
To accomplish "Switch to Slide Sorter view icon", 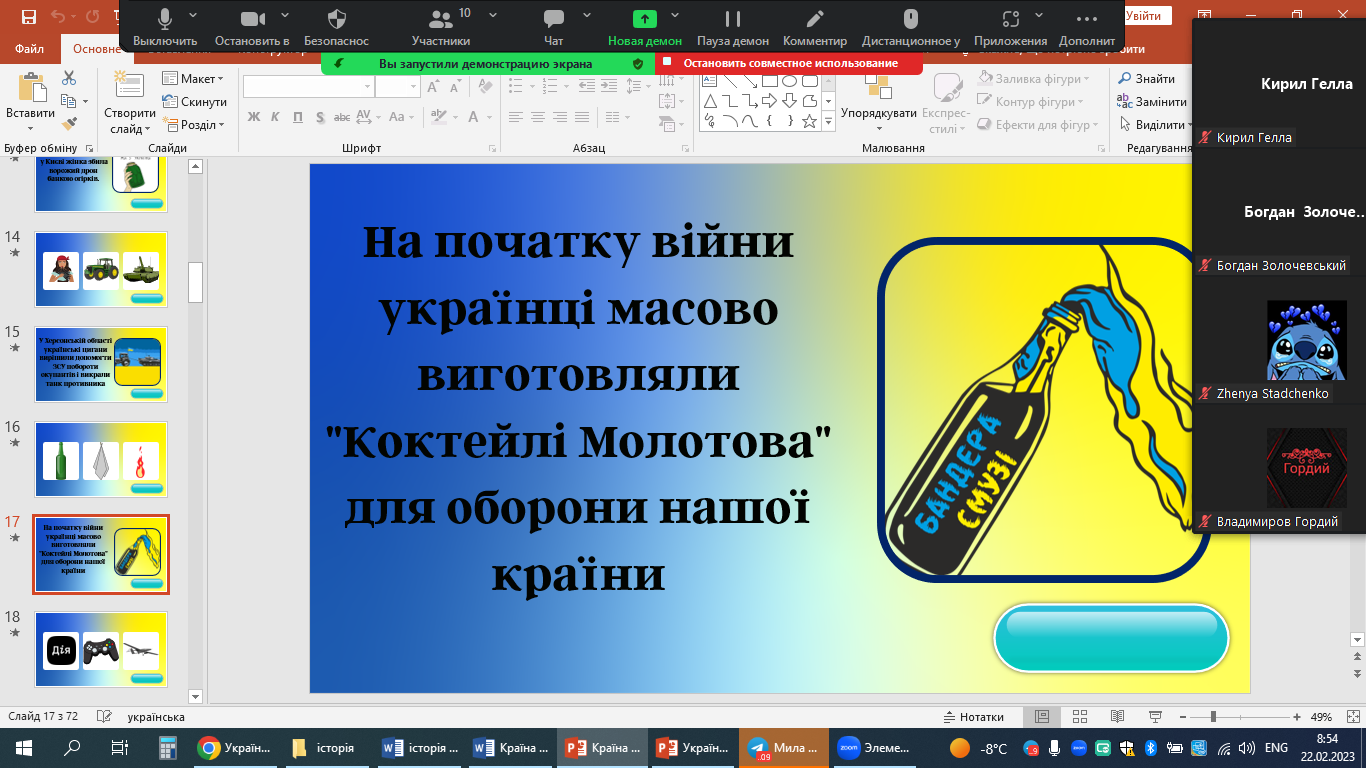I will coord(1079,717).
